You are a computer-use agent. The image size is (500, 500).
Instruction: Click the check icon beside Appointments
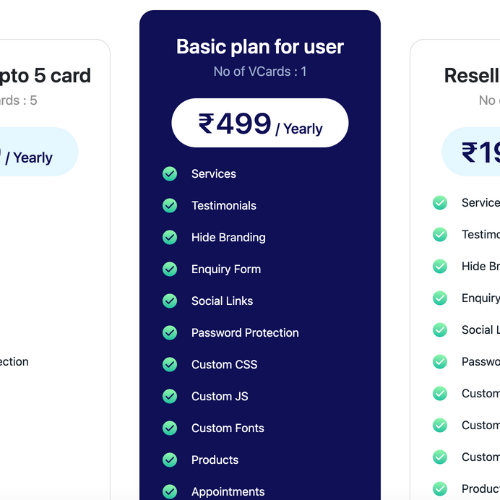coord(170,491)
